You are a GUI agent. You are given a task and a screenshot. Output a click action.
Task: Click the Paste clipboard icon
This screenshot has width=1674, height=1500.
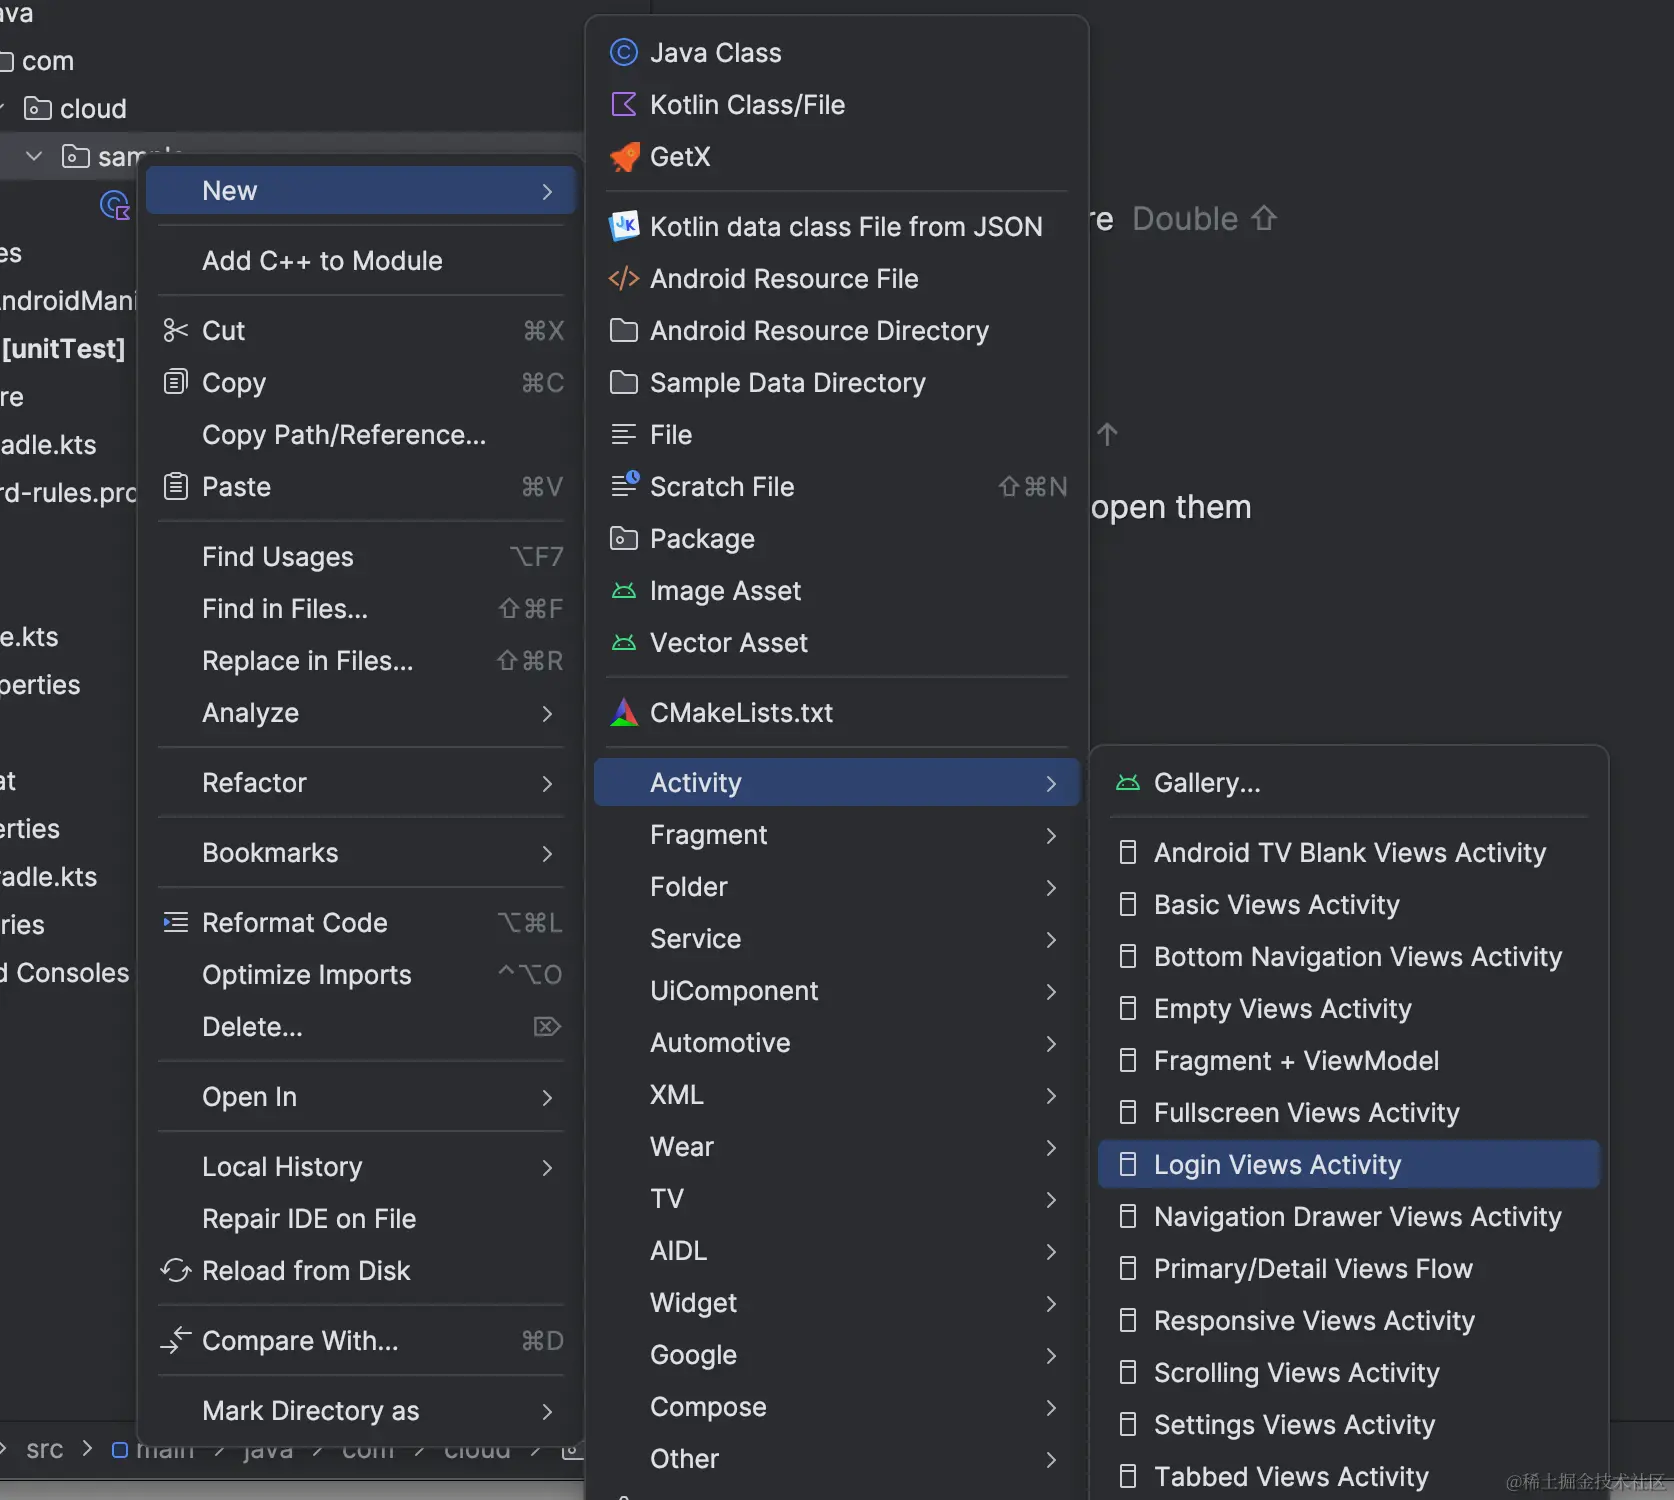point(176,486)
